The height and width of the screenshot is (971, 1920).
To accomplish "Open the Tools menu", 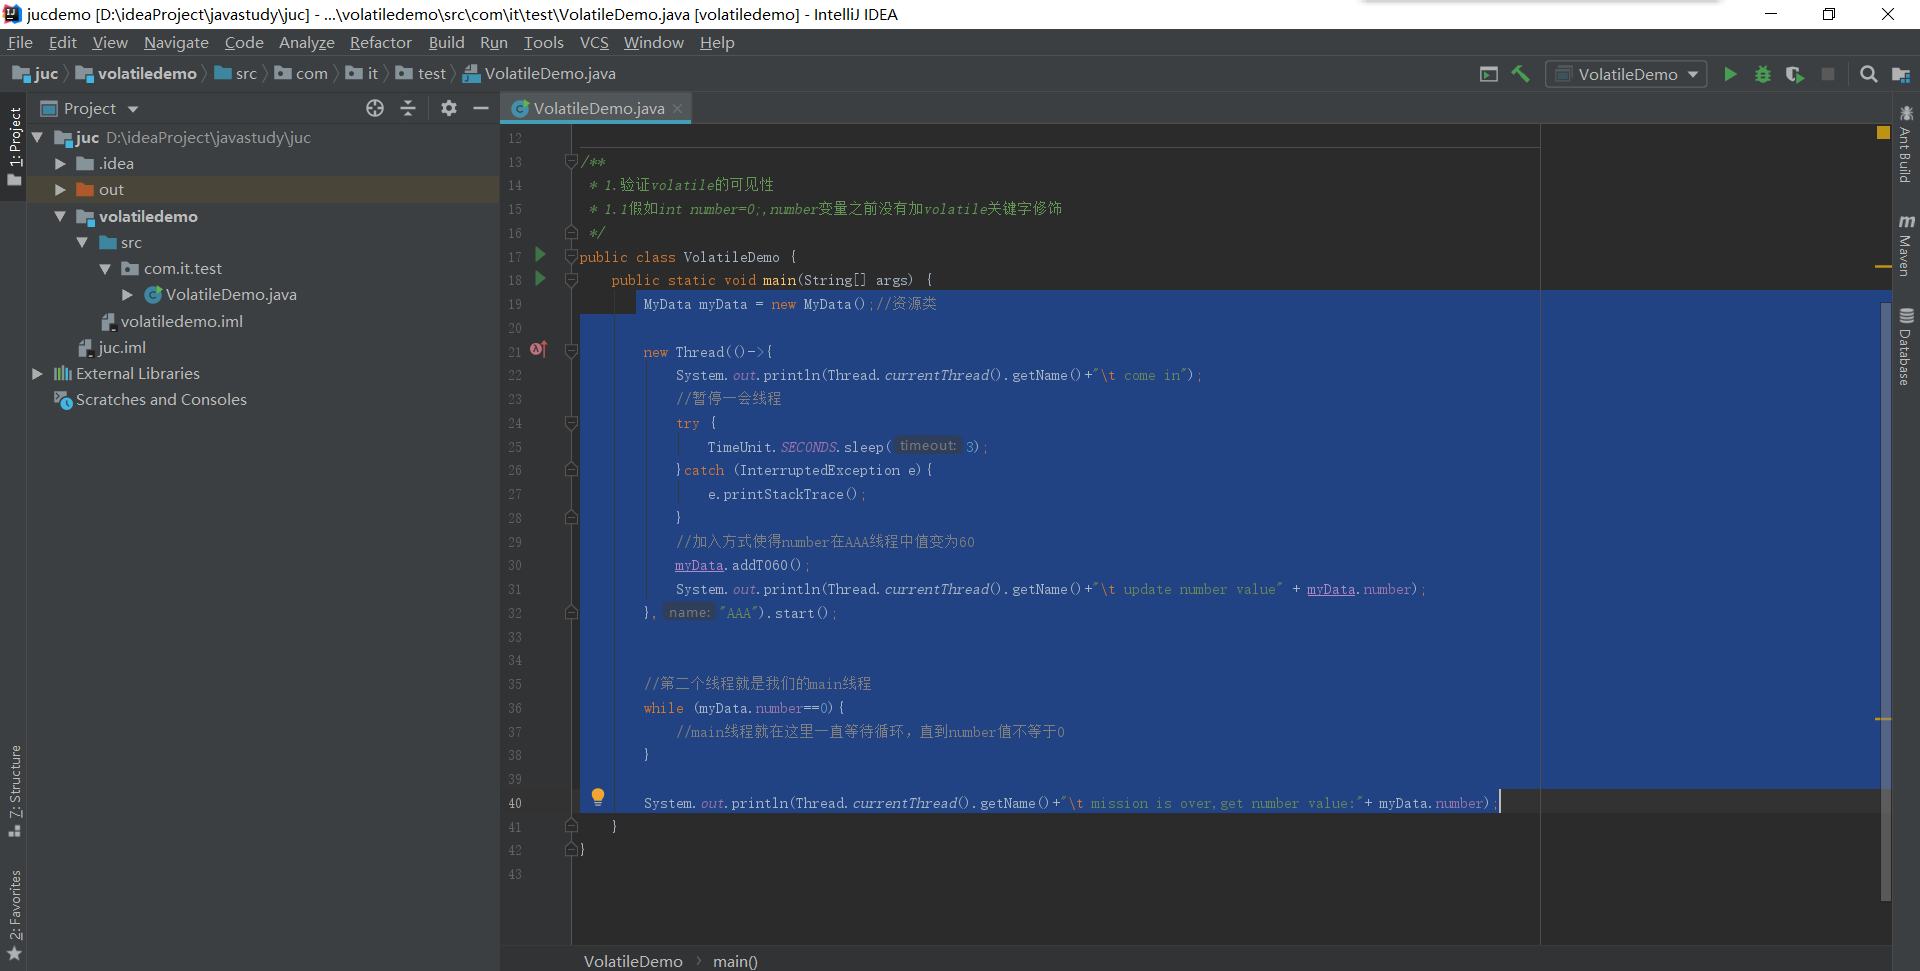I will point(543,42).
